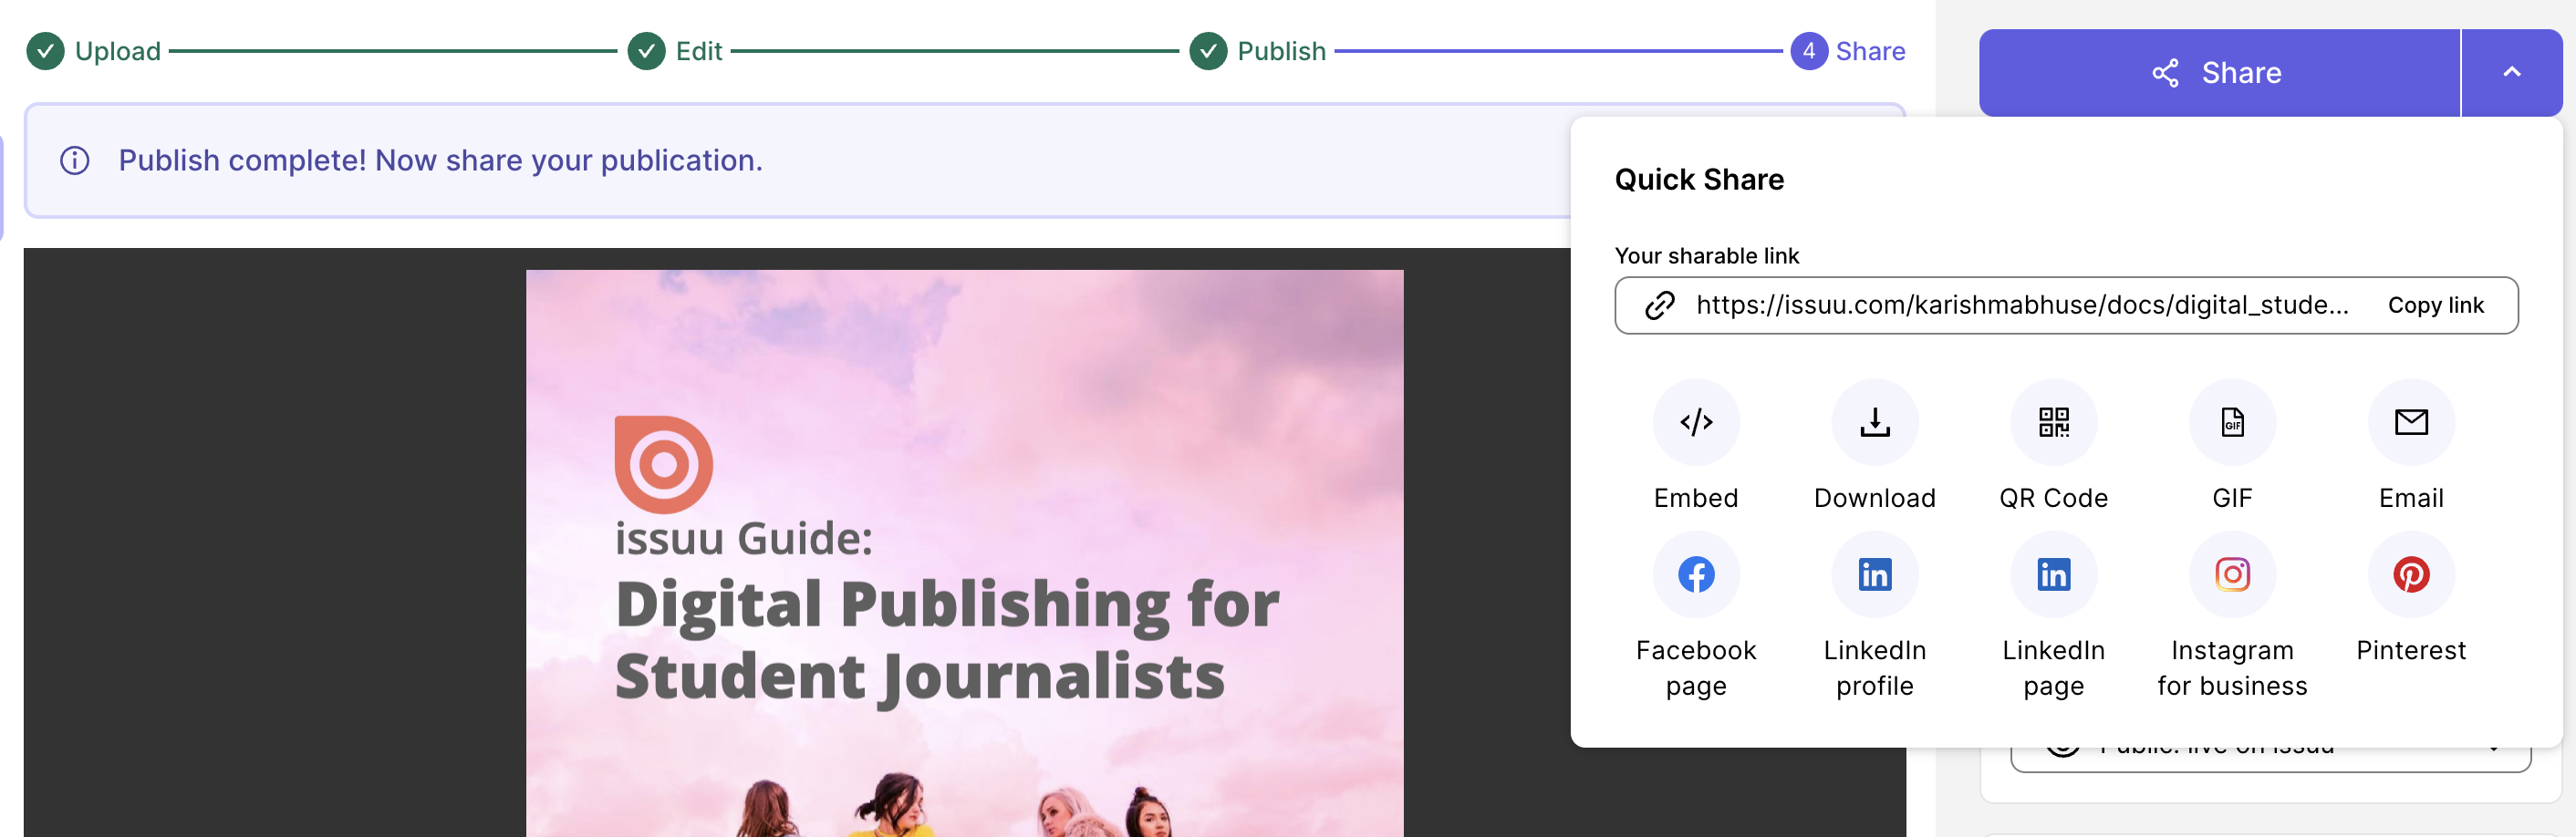Screen dimensions: 2576x837
Task: Go to the Edit step
Action: (x=698, y=51)
